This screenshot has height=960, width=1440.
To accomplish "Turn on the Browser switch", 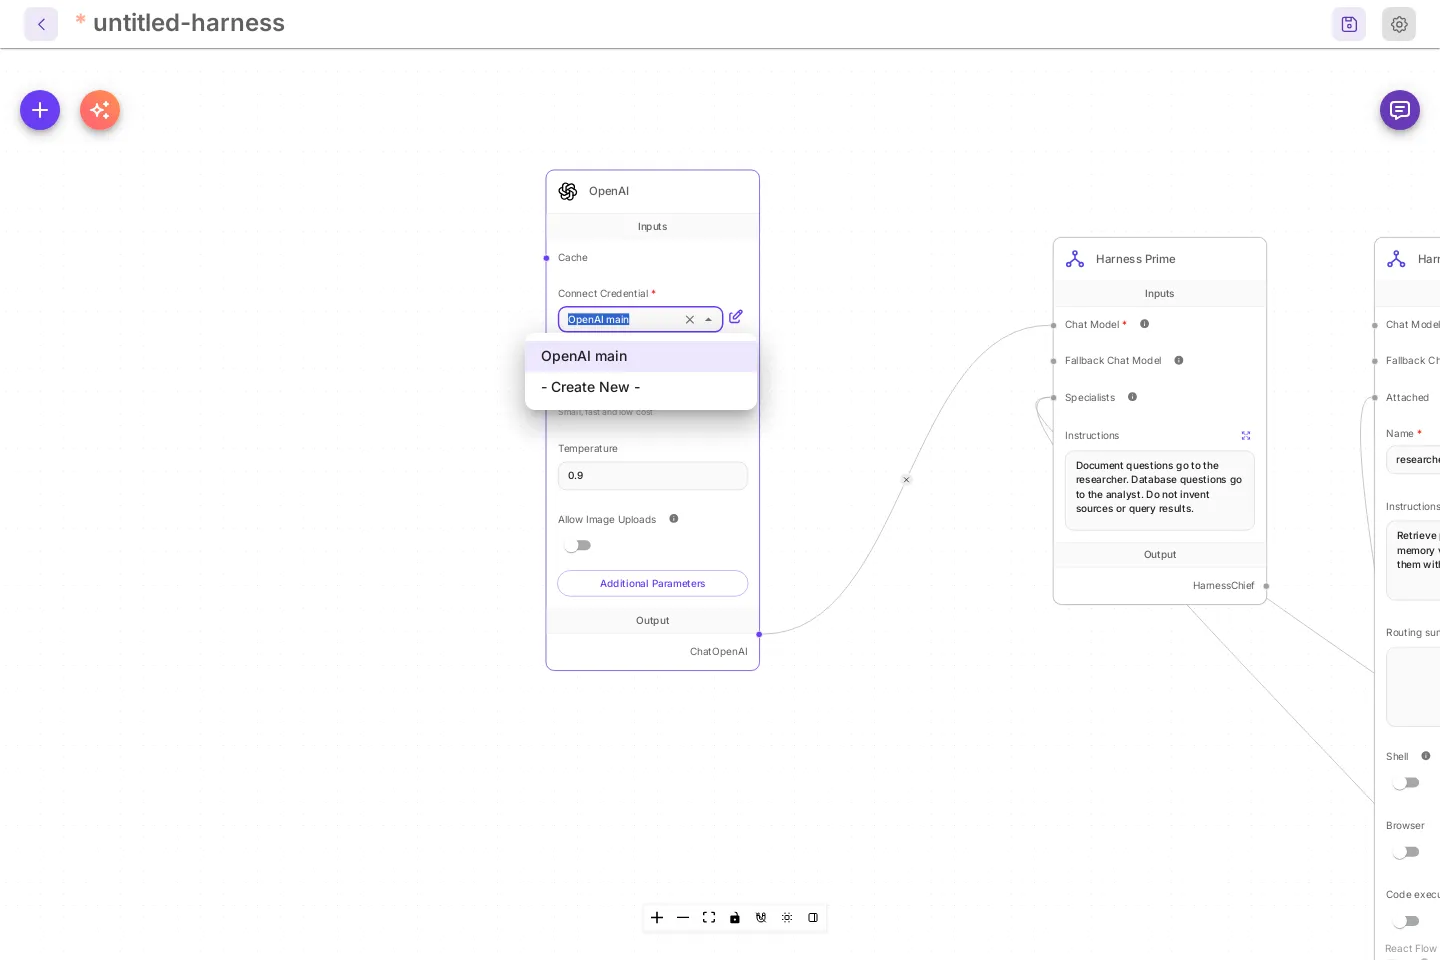I will tap(1406, 852).
